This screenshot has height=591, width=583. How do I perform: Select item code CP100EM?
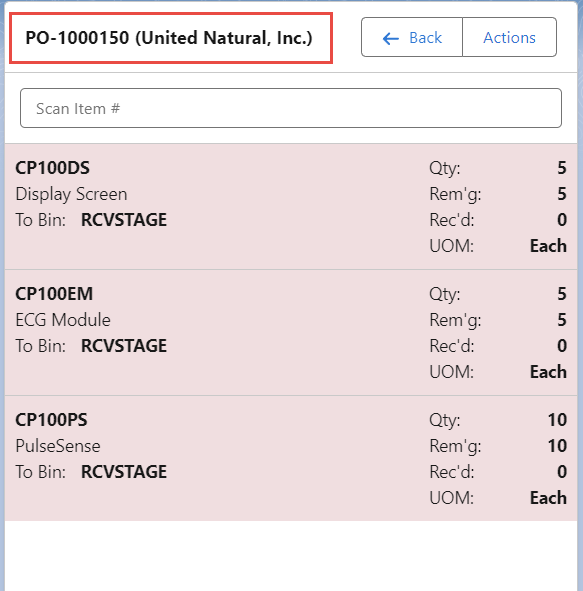coord(54,294)
